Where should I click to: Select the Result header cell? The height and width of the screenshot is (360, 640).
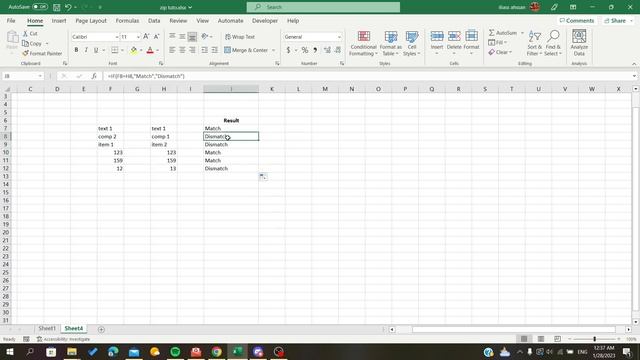231,120
